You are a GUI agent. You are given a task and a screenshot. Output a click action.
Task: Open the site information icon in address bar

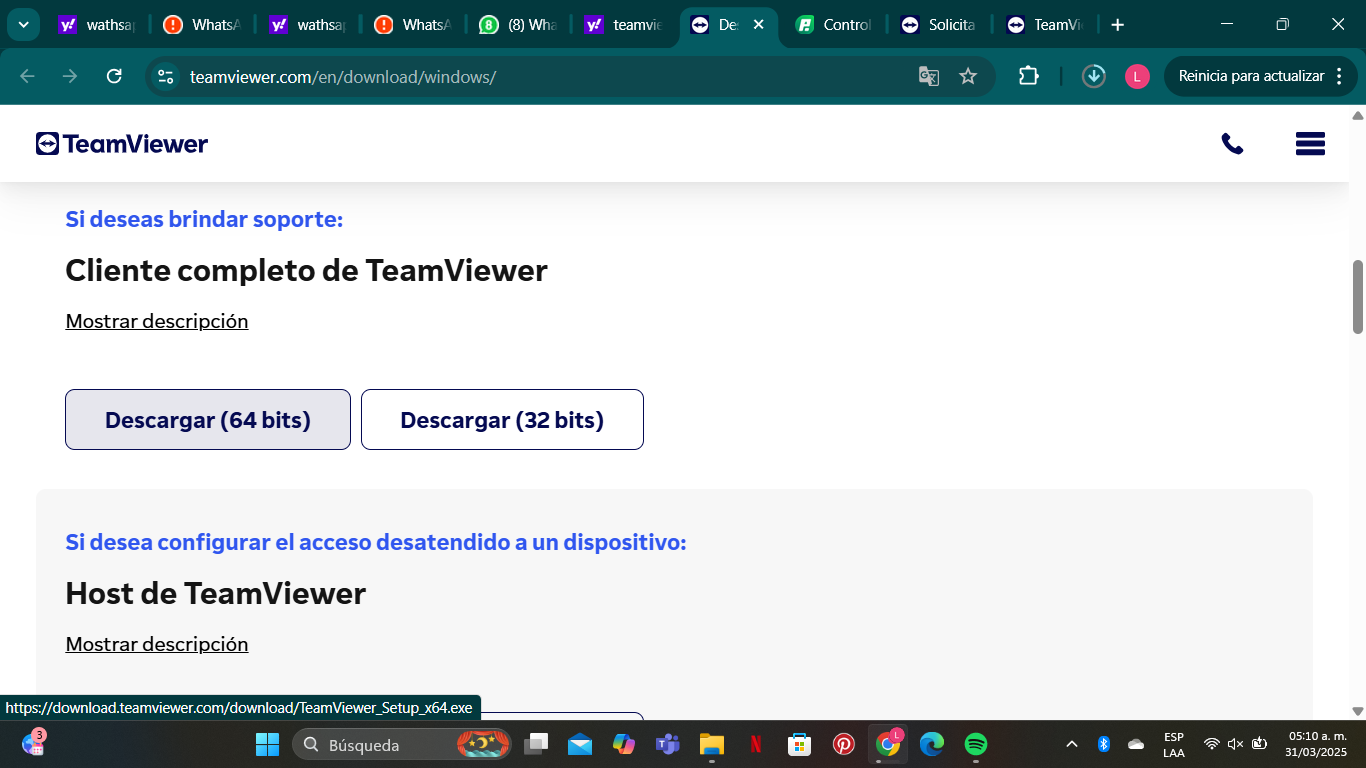click(166, 76)
